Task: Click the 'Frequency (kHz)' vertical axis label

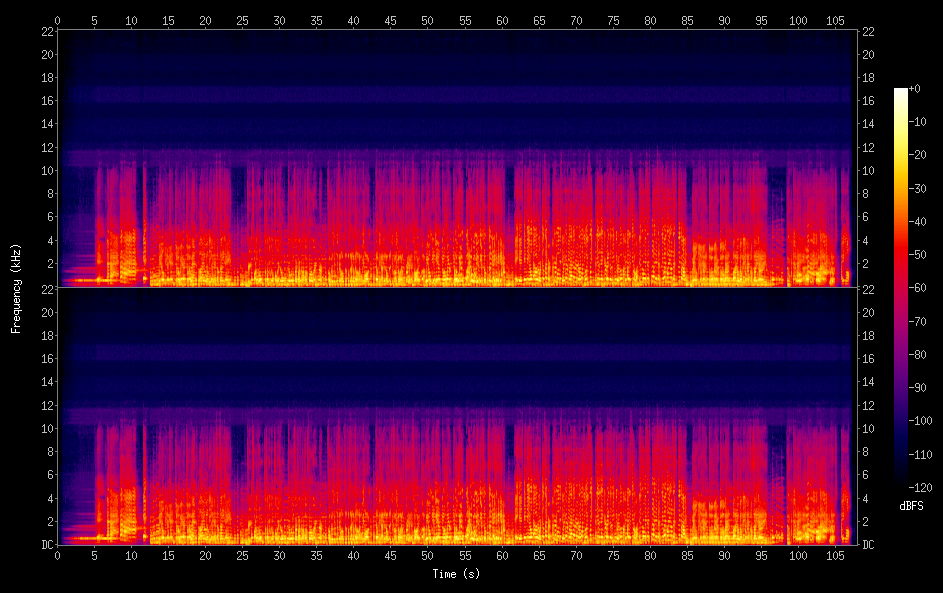Action: [x=16, y=288]
